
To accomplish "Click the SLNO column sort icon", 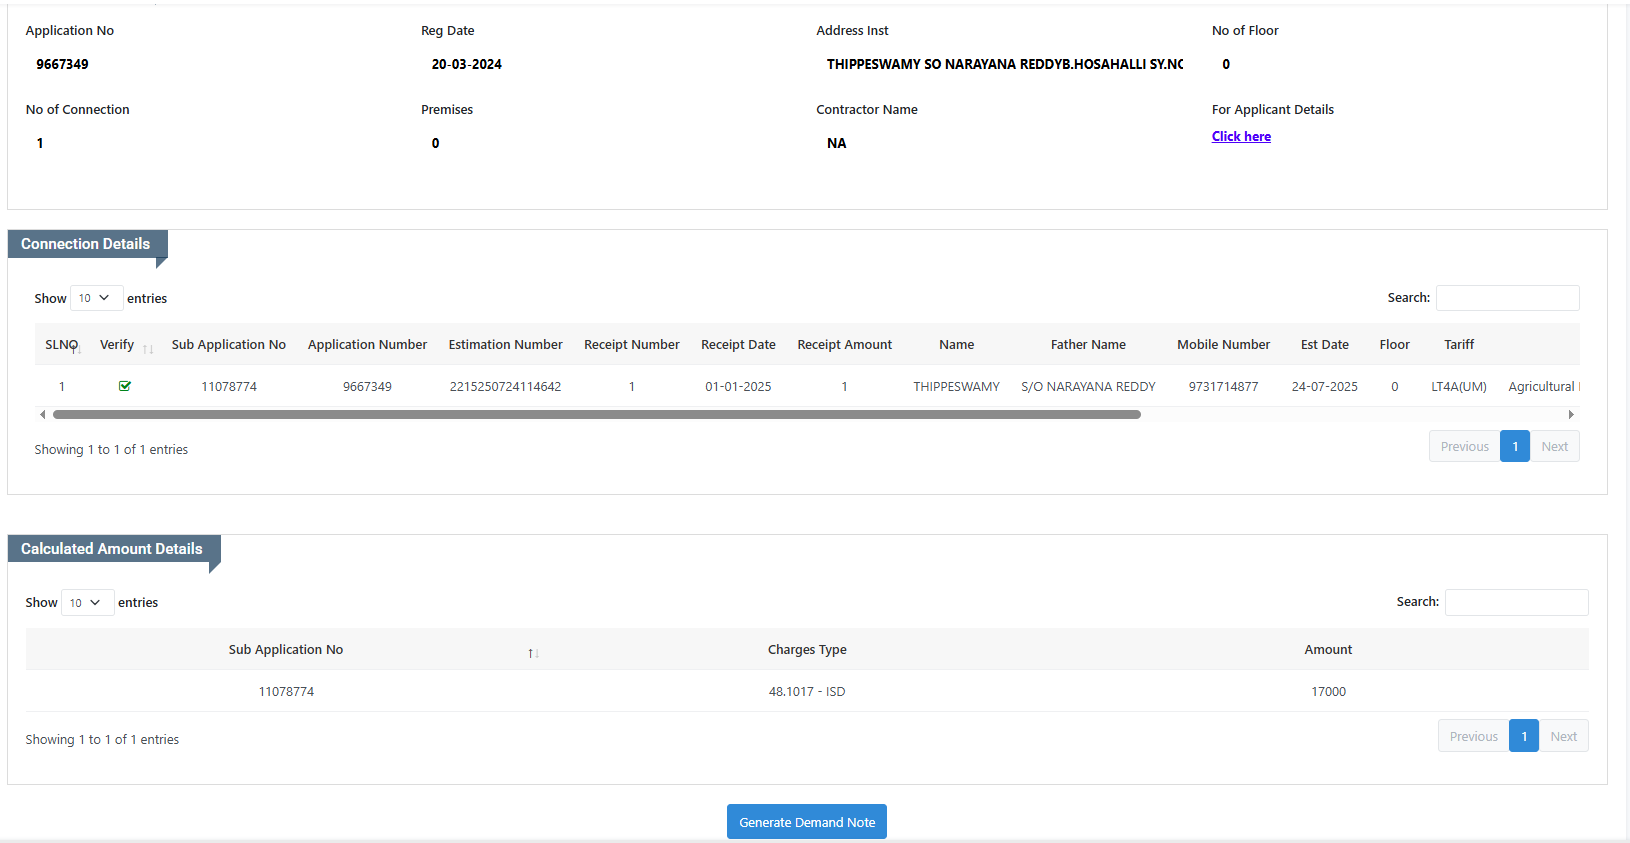I will coord(77,349).
